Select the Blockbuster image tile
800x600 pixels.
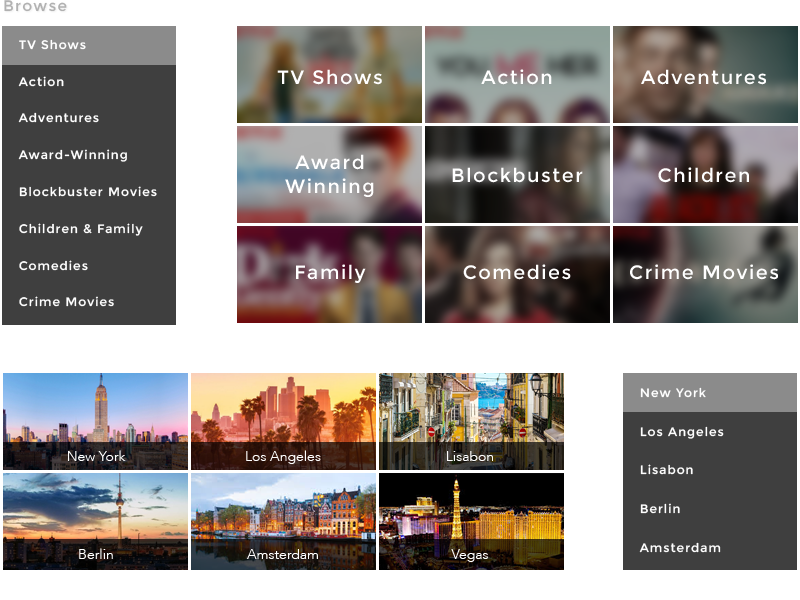[x=517, y=174]
